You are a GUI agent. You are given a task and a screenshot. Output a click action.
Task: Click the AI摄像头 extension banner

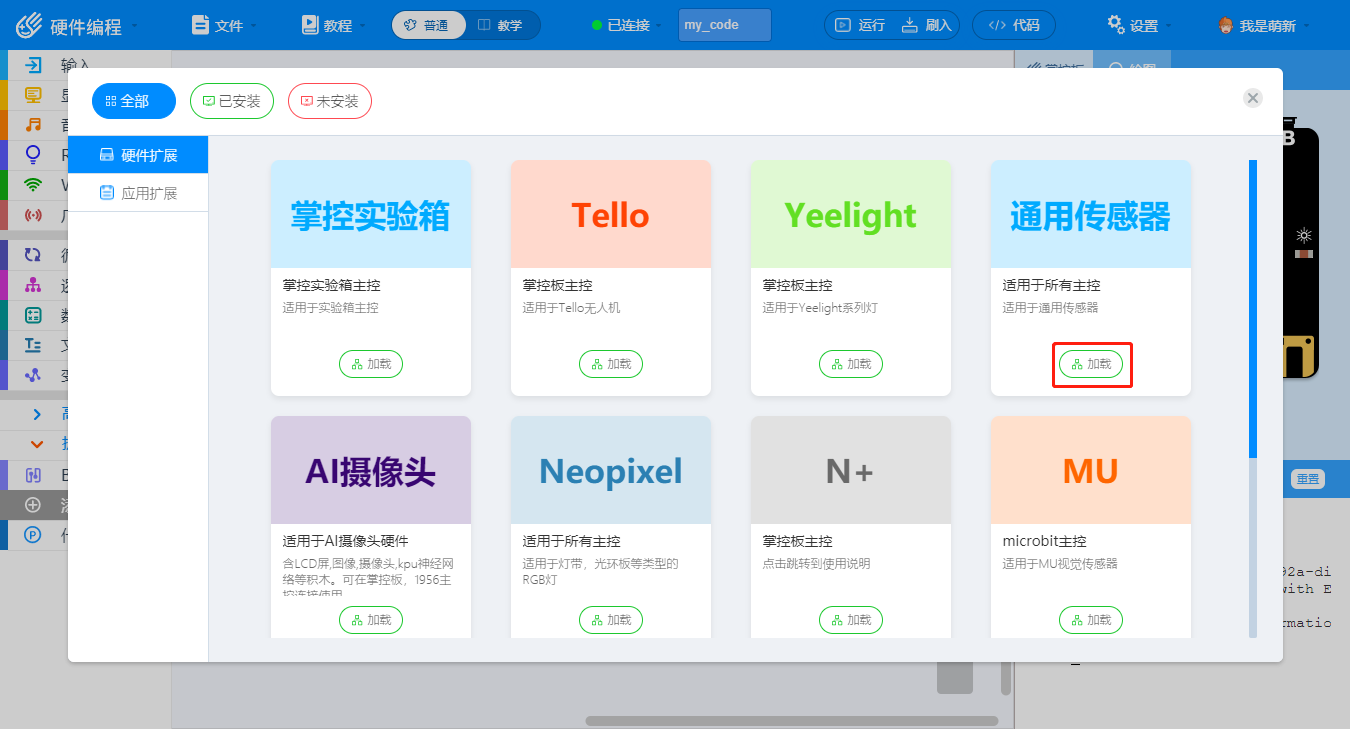pos(371,470)
